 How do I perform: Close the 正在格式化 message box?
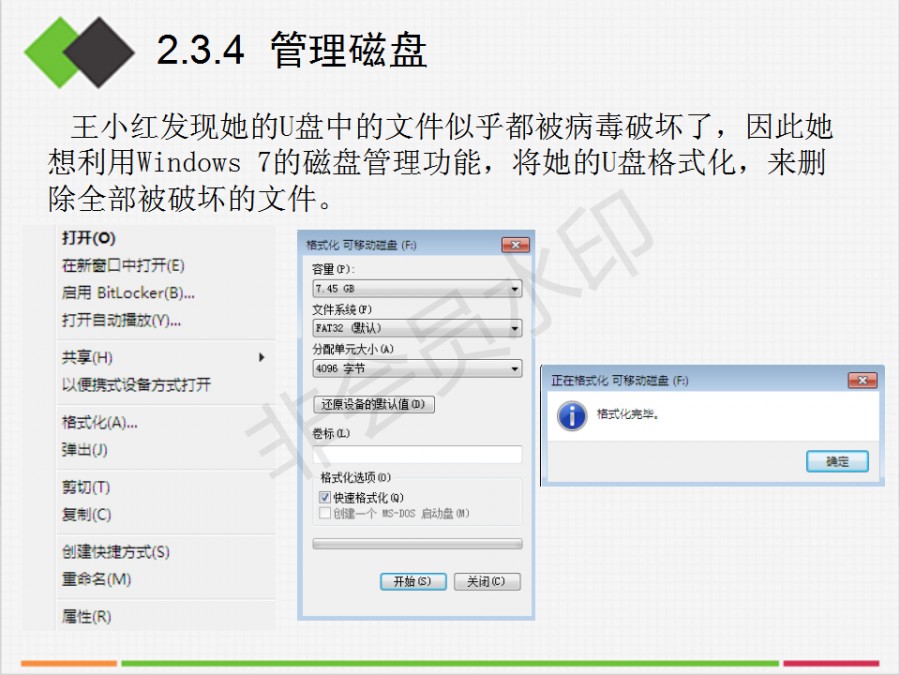pos(862,380)
